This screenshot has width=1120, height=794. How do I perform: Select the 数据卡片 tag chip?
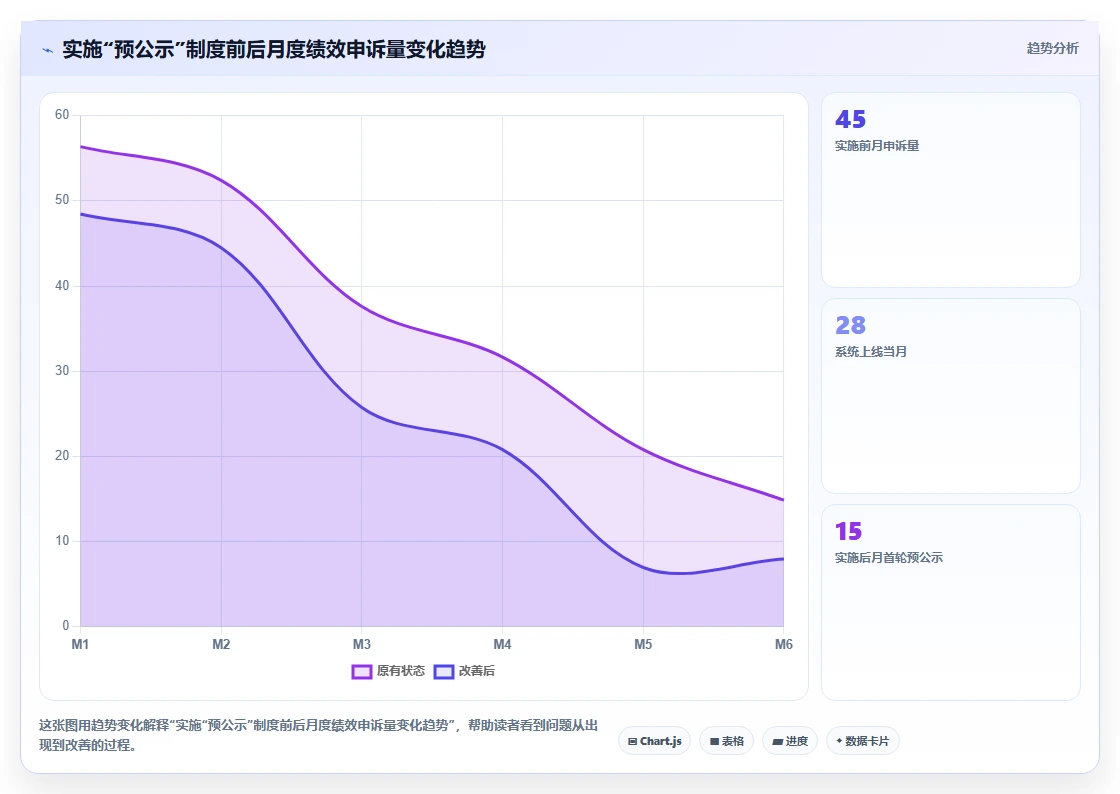pos(863,741)
